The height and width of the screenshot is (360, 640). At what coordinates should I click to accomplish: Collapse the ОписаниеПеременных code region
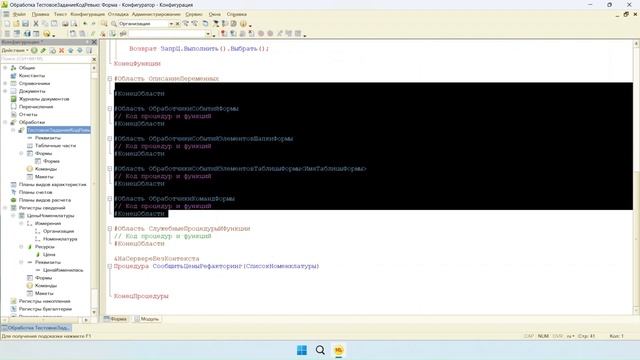click(x=110, y=78)
